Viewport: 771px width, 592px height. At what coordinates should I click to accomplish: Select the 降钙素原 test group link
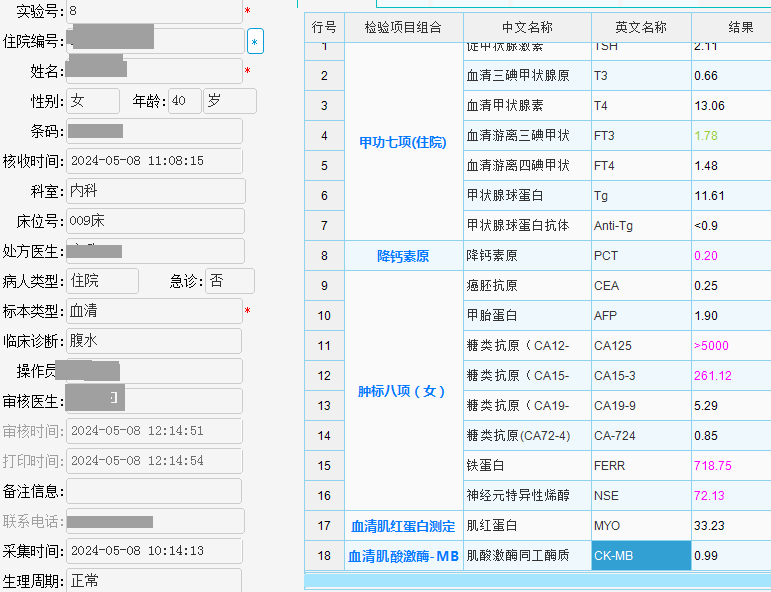tap(402, 256)
